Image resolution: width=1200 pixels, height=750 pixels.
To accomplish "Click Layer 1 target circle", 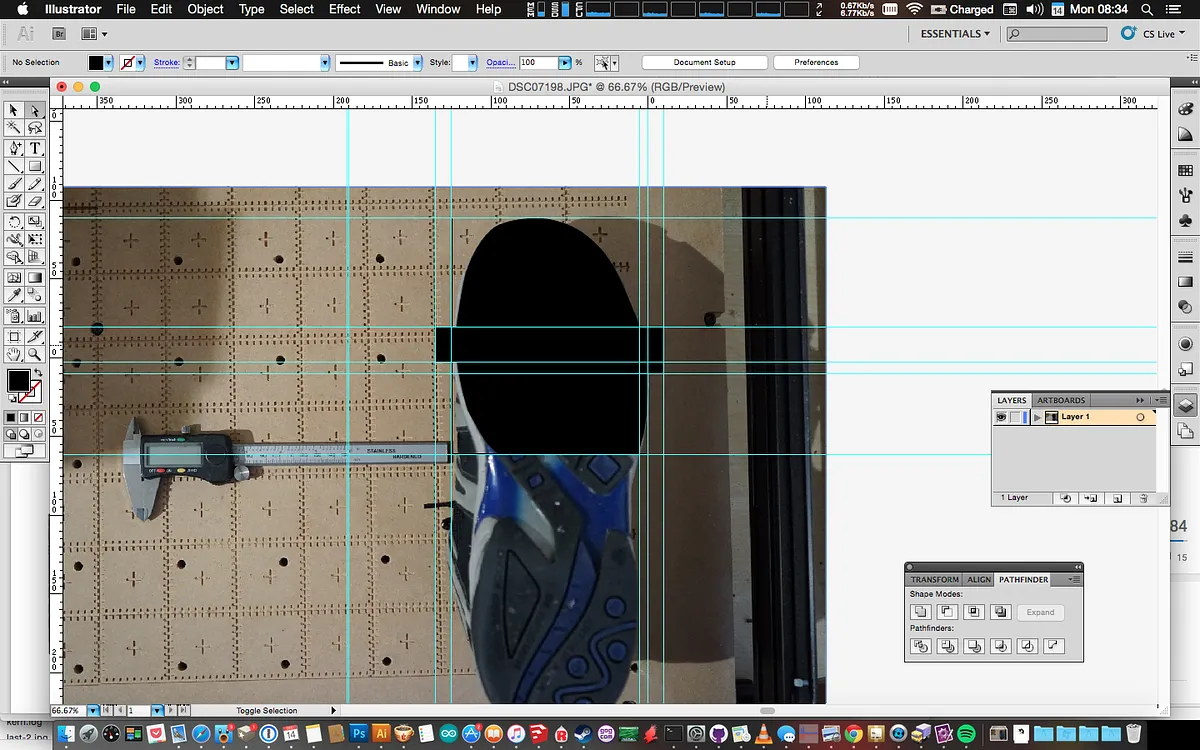I will 1140,417.
